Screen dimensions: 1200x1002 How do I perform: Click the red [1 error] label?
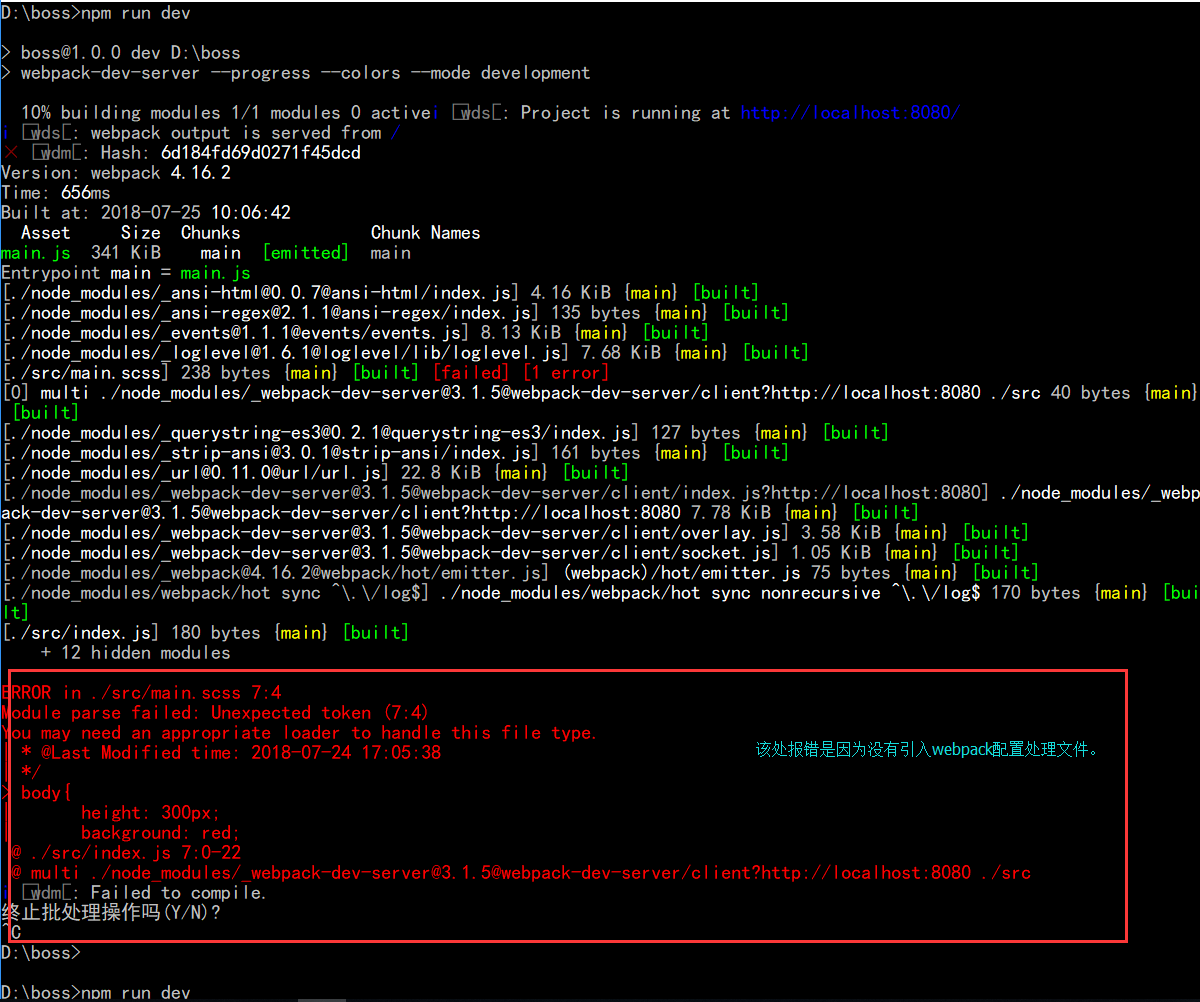(x=563, y=373)
